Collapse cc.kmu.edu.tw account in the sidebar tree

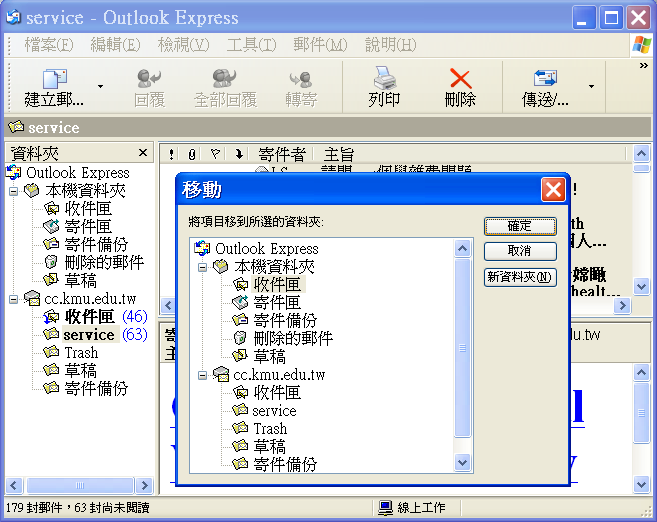tap(13, 299)
